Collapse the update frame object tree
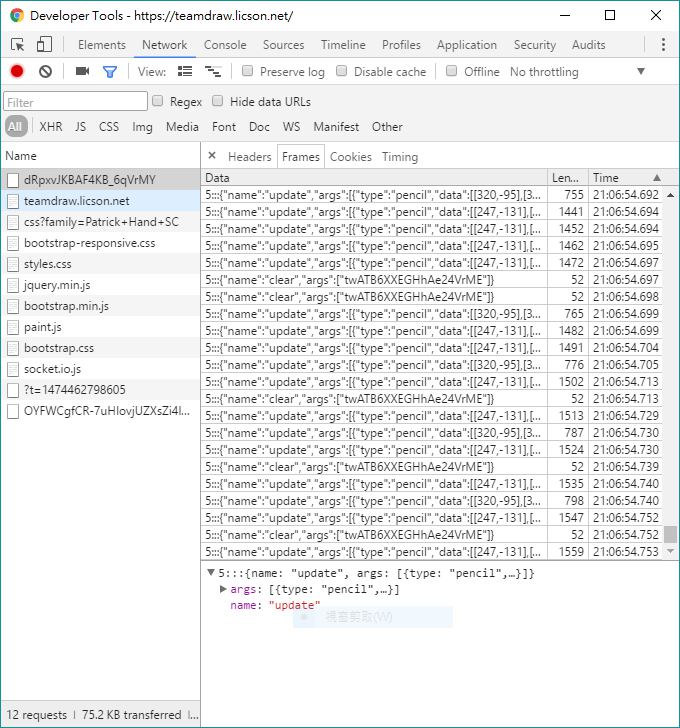 211,573
